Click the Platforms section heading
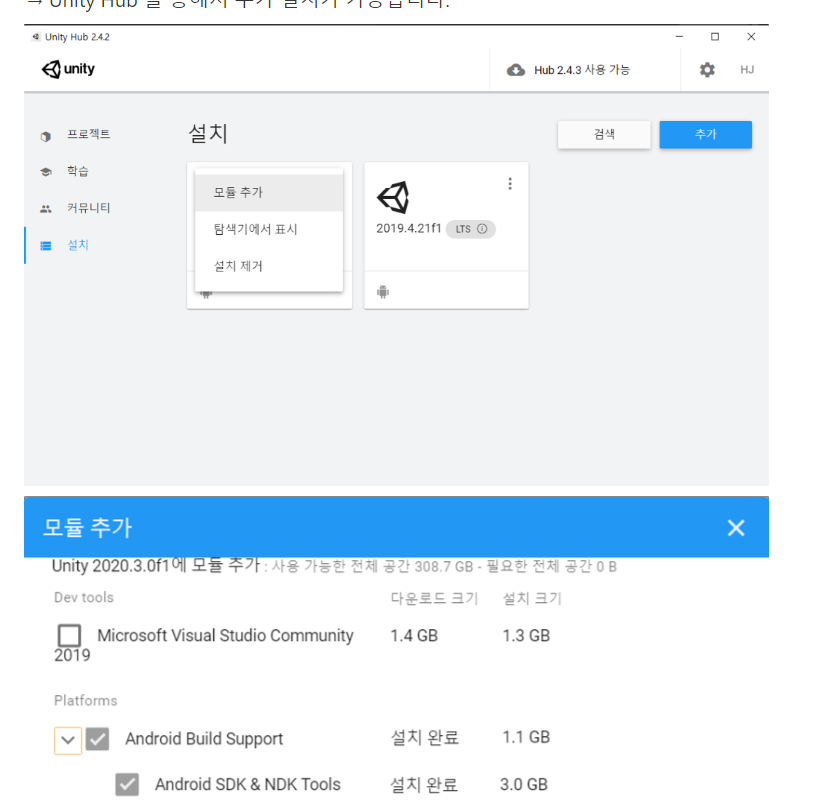 86,701
